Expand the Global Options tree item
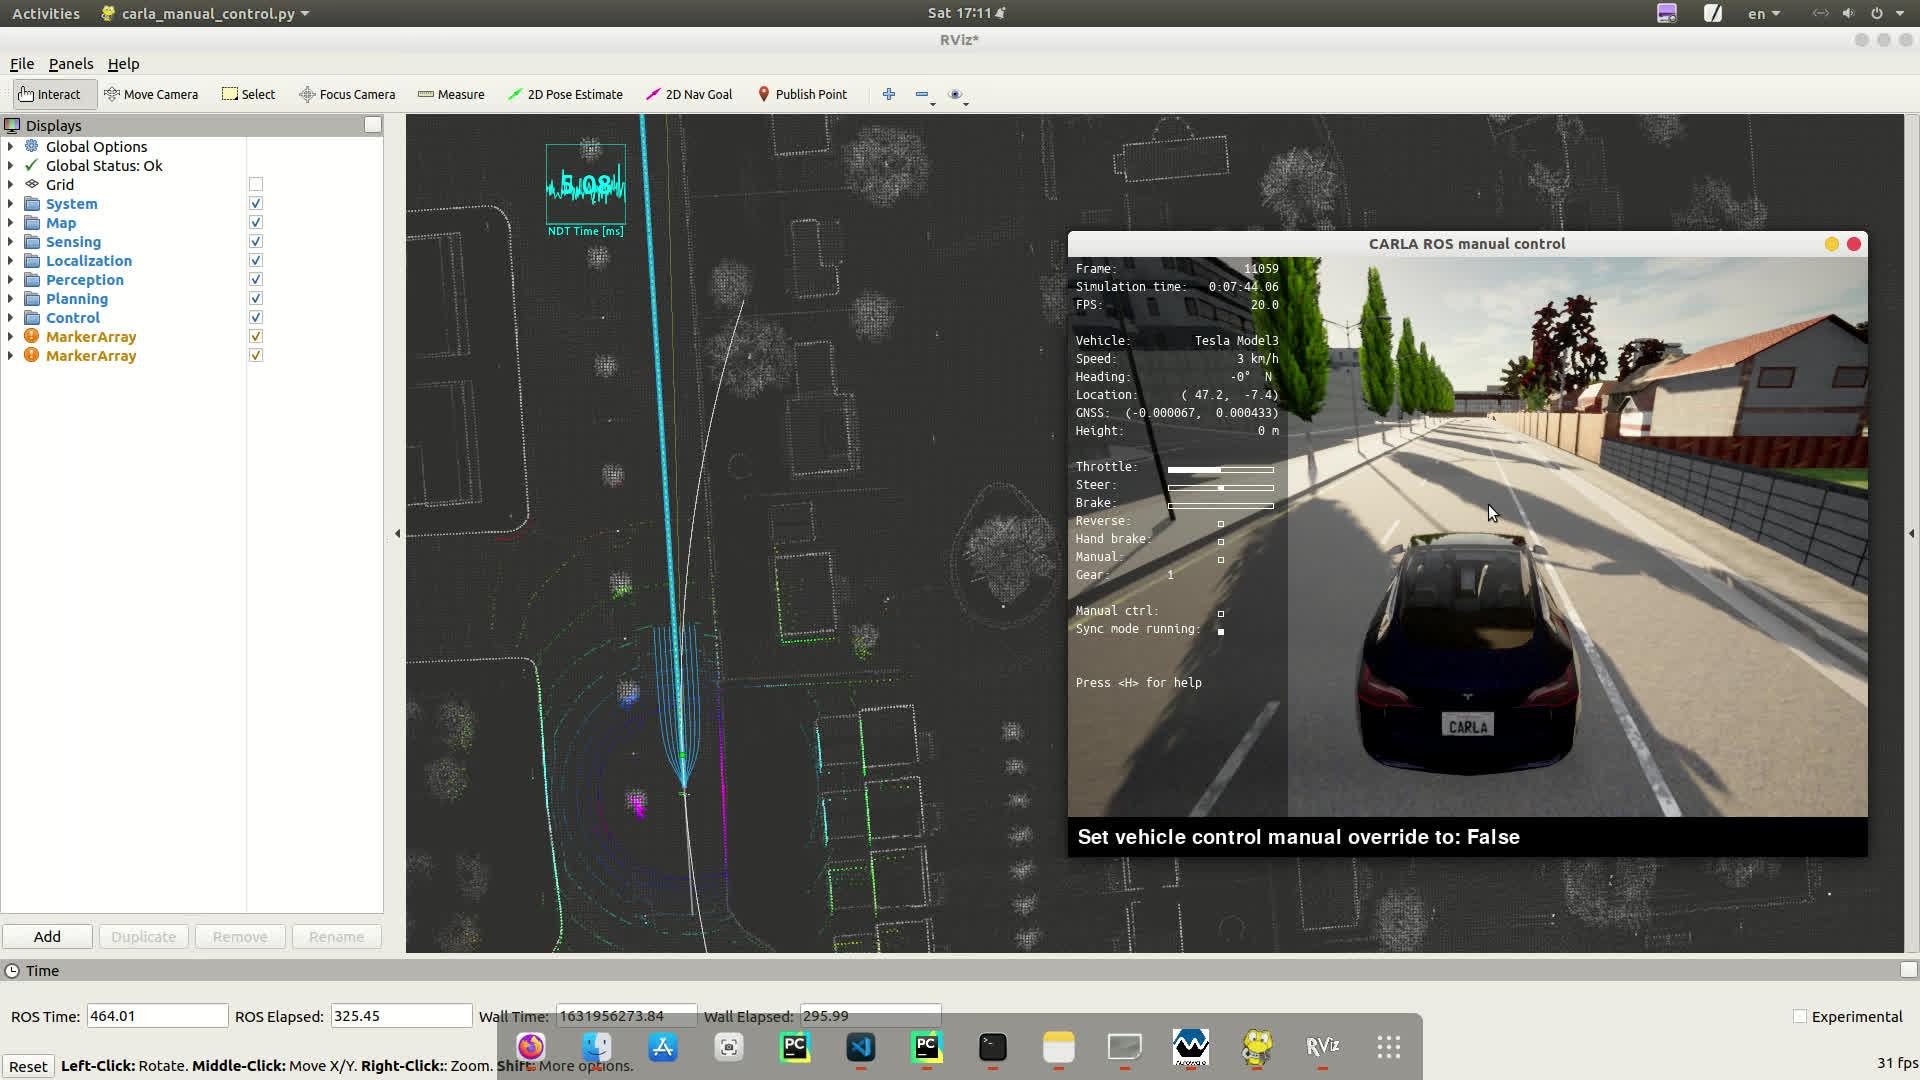 [11, 147]
